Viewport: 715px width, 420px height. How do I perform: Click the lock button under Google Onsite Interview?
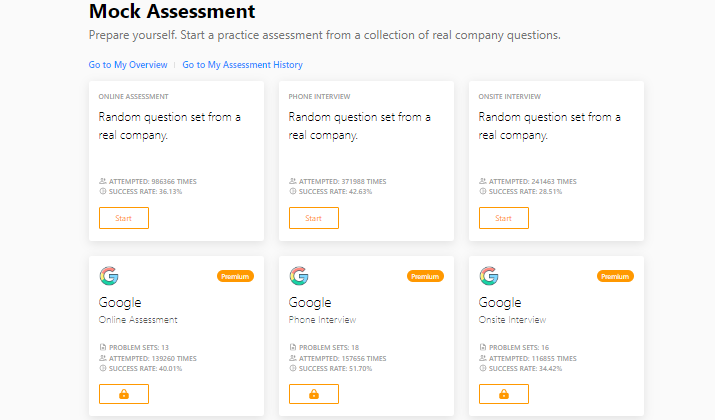[x=504, y=394]
